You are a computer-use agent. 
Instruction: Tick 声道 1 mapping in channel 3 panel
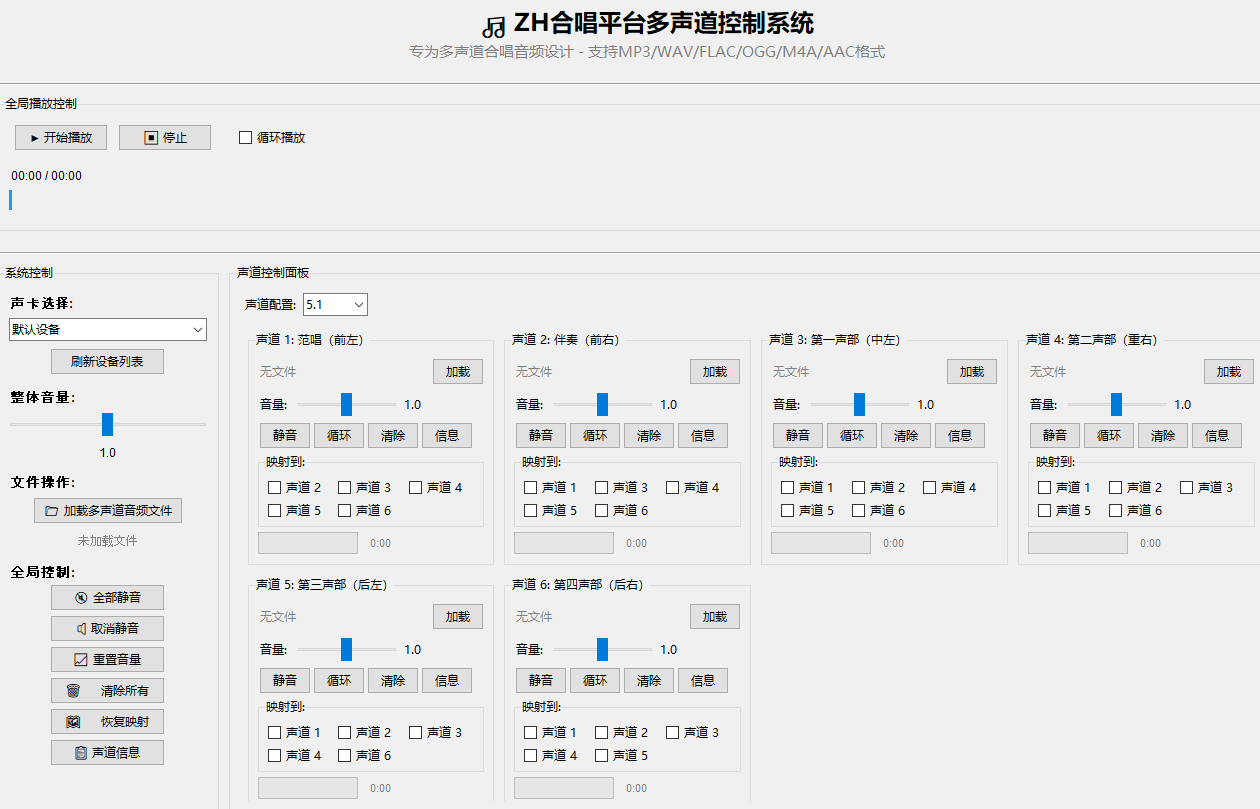(x=787, y=488)
